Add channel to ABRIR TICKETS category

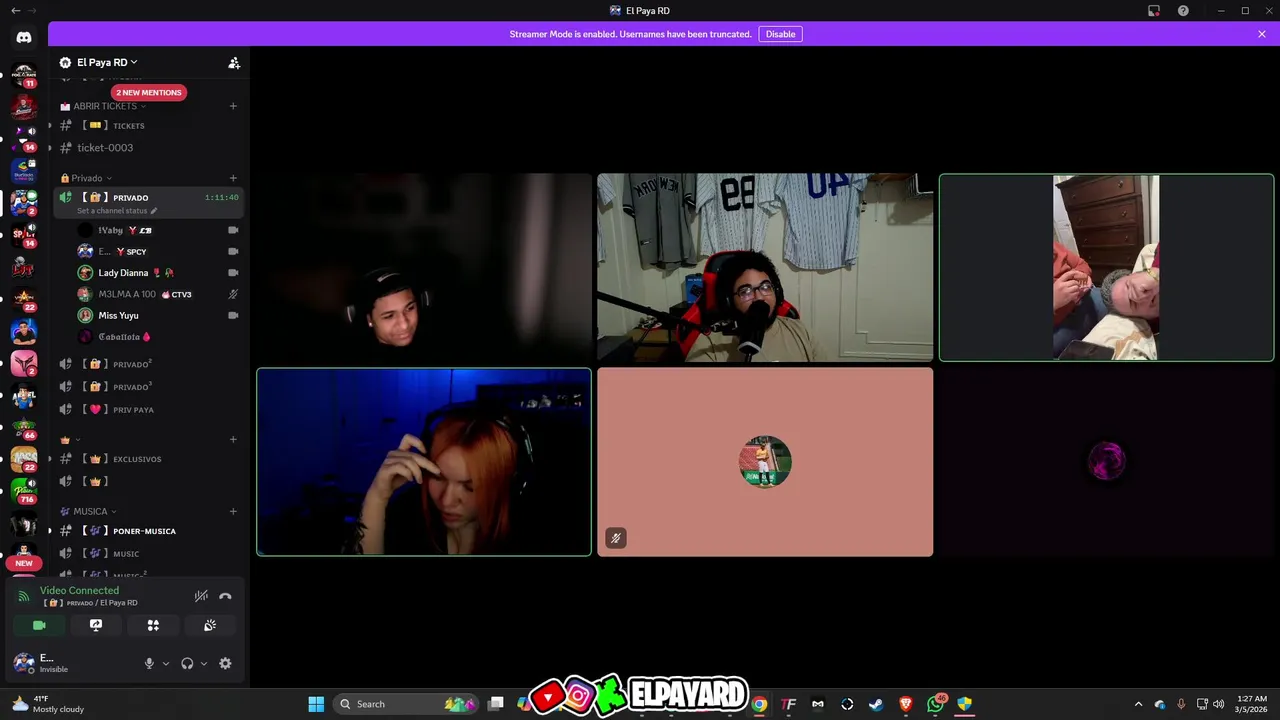tap(233, 106)
